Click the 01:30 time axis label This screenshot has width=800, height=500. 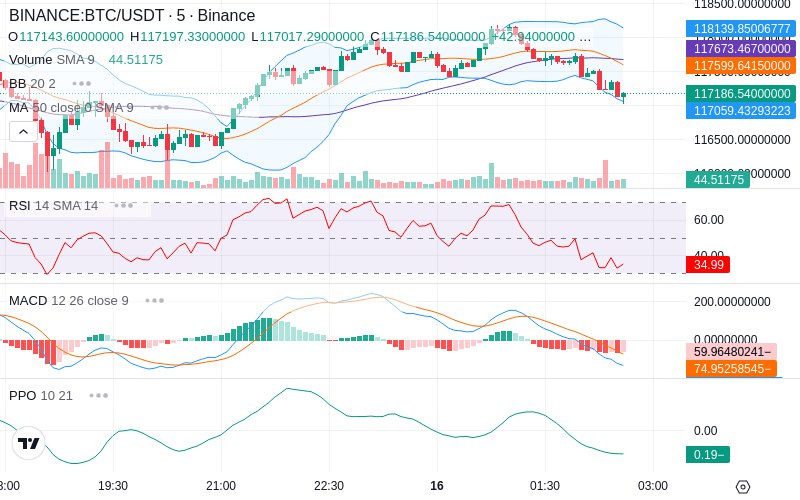click(545, 486)
